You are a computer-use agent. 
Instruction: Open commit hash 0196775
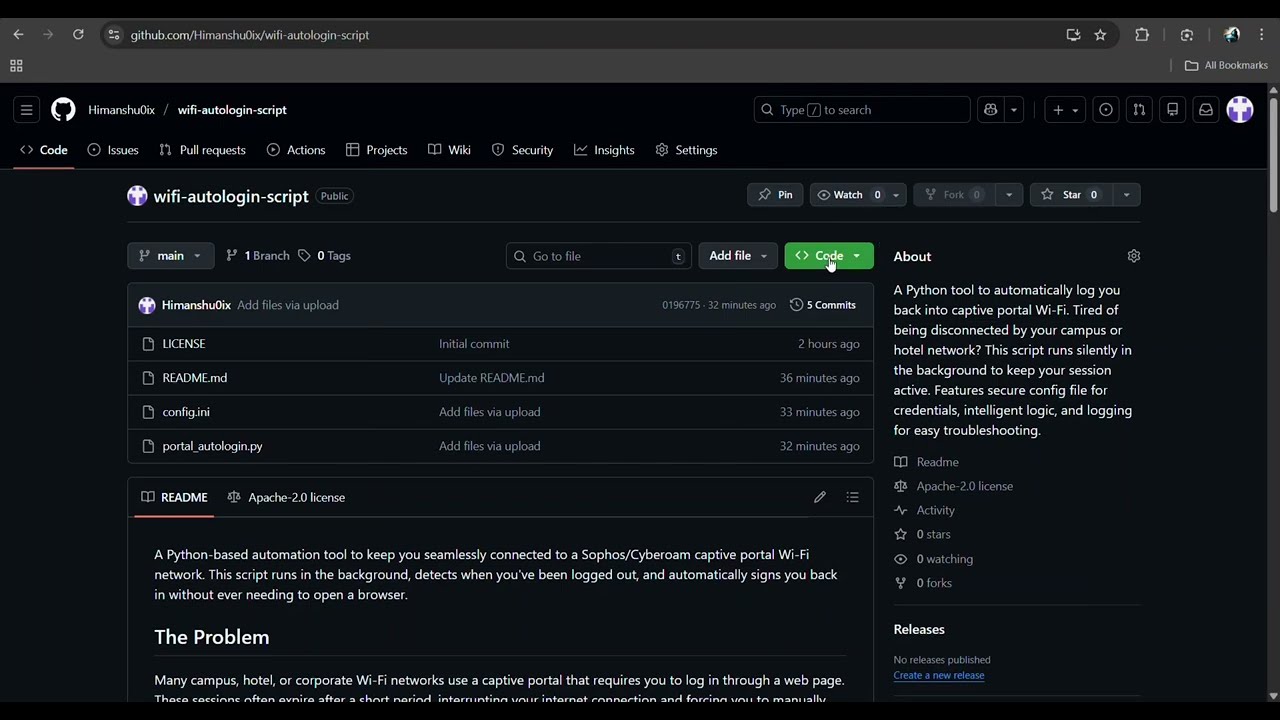[681, 305]
